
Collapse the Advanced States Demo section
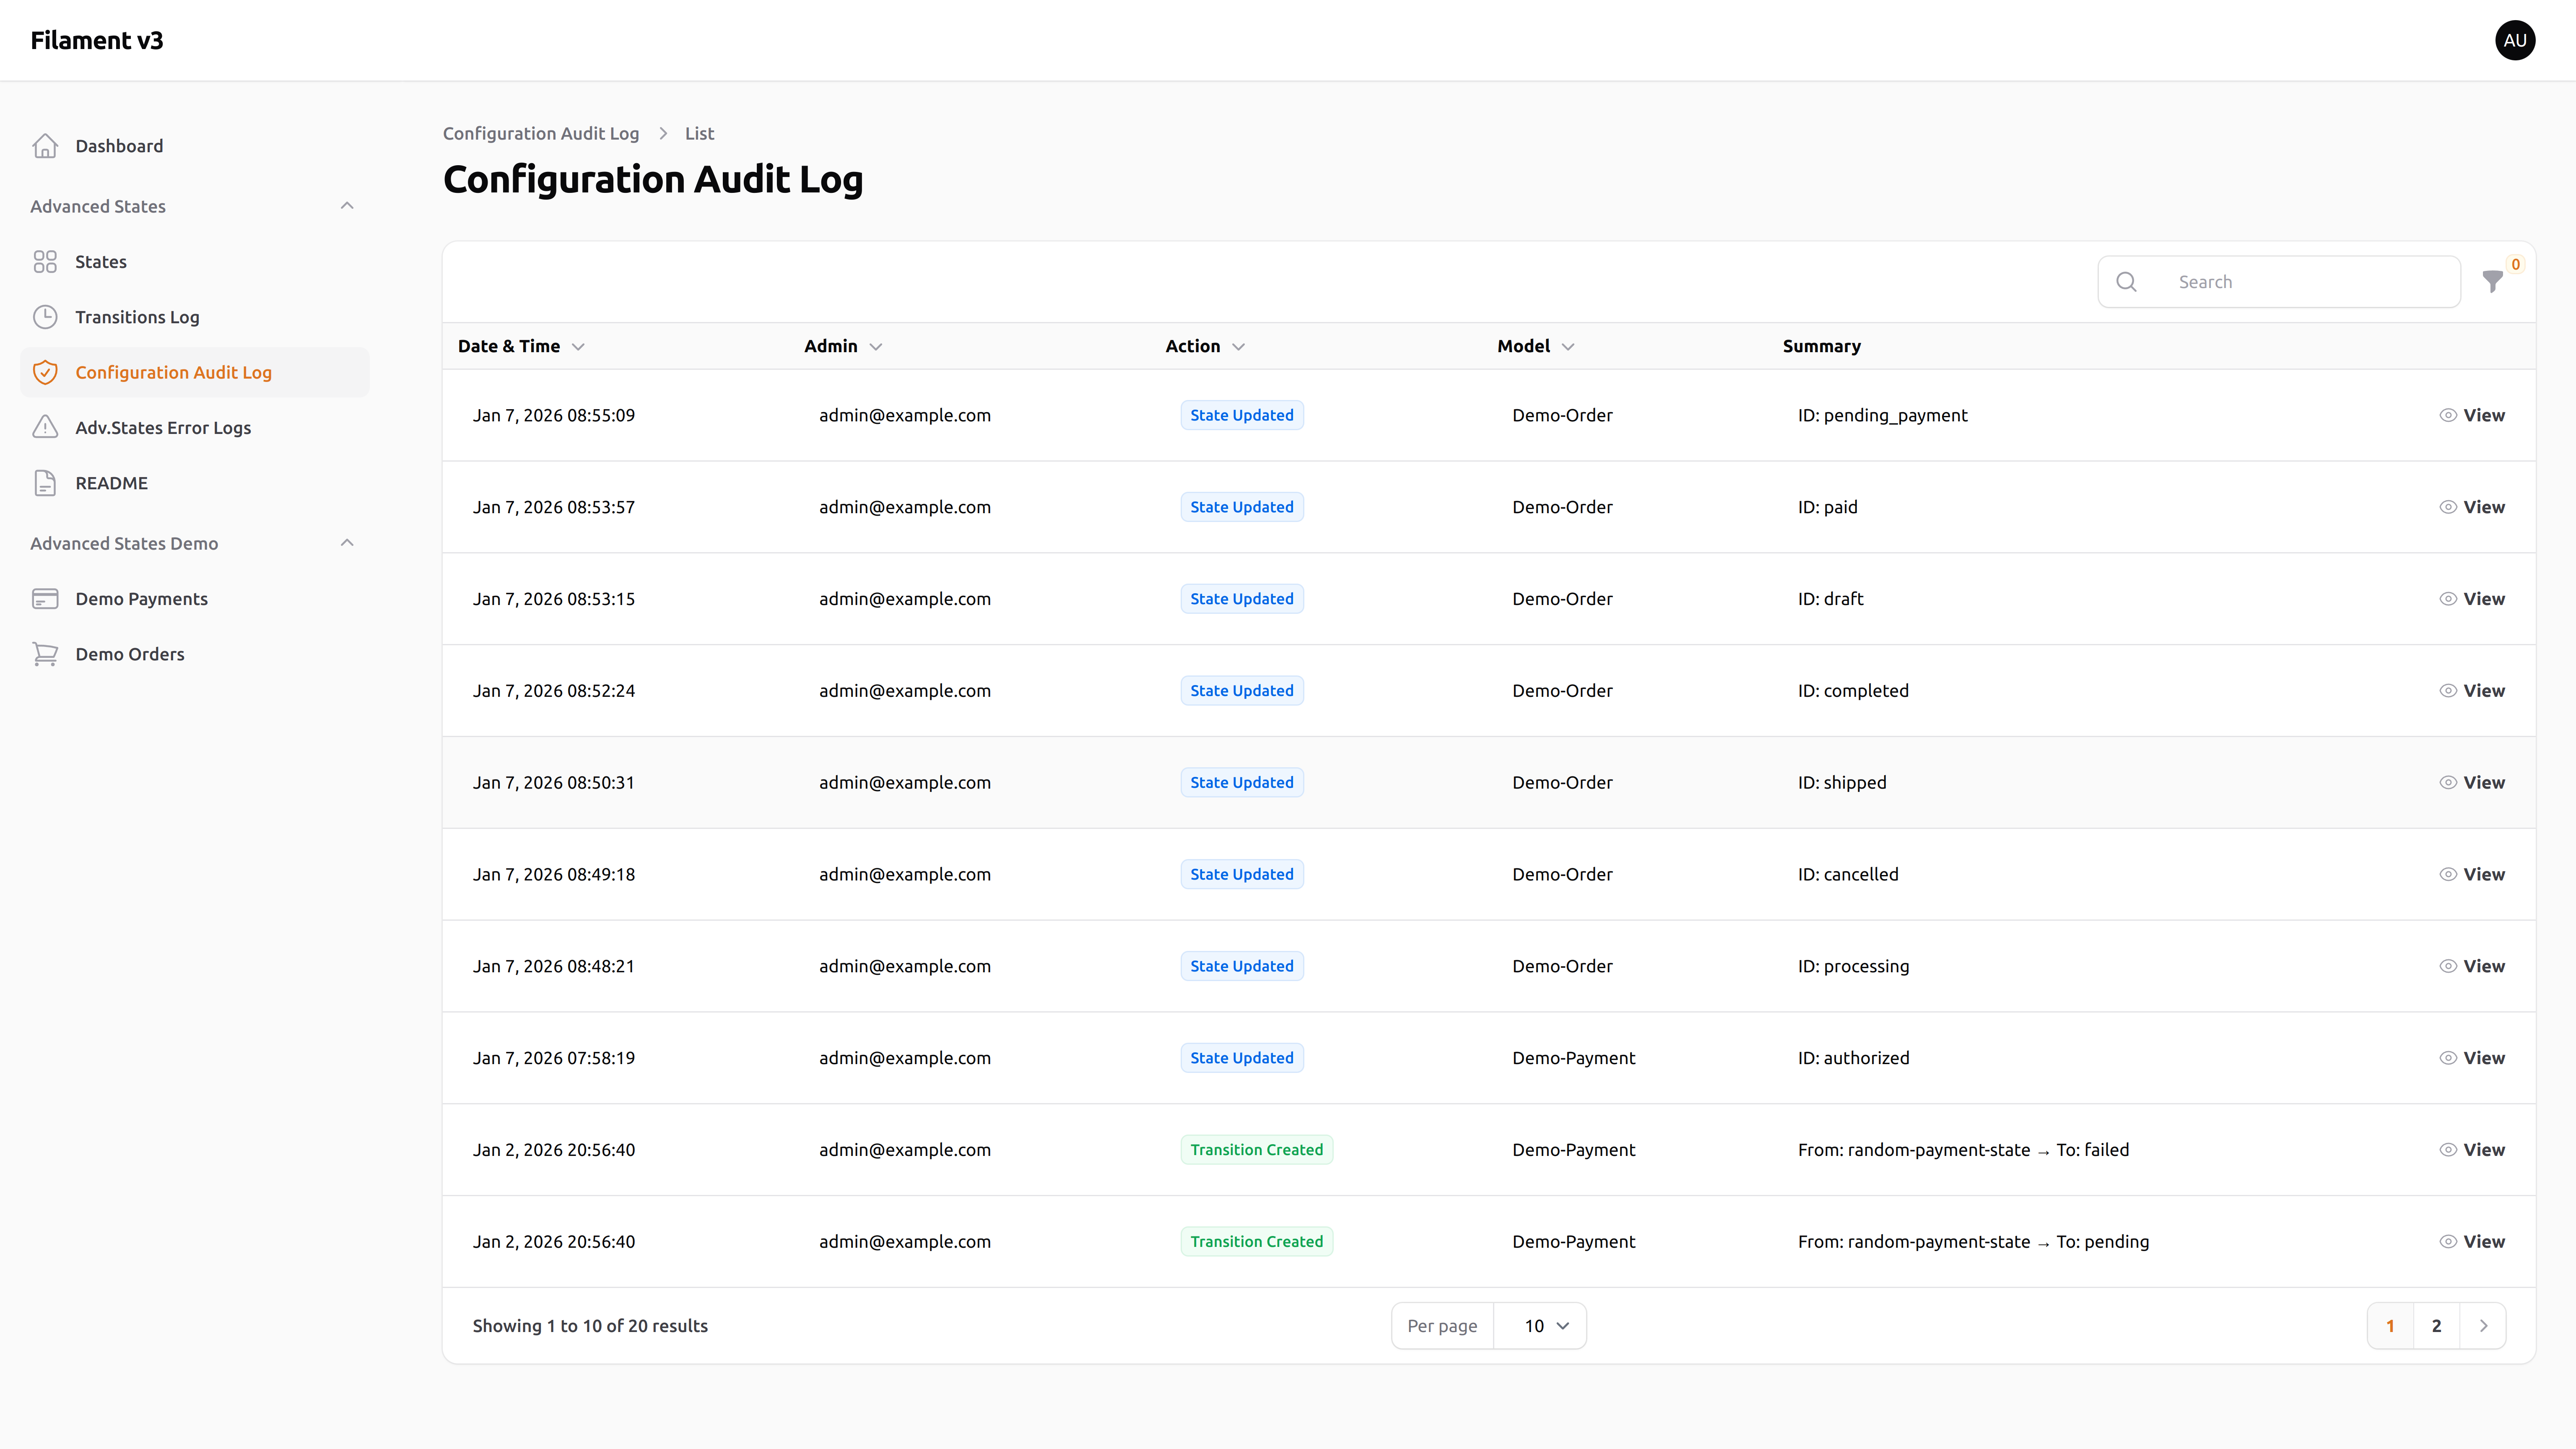(x=347, y=542)
